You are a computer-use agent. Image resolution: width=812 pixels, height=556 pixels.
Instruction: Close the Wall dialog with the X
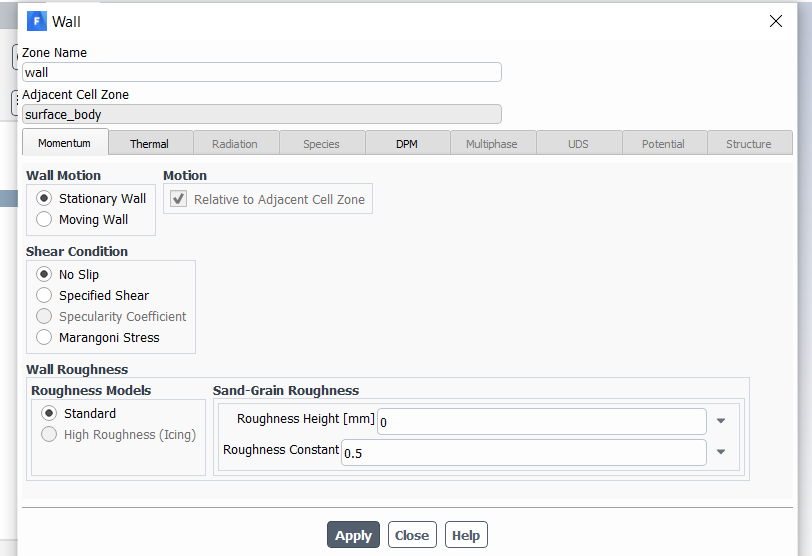[x=775, y=21]
